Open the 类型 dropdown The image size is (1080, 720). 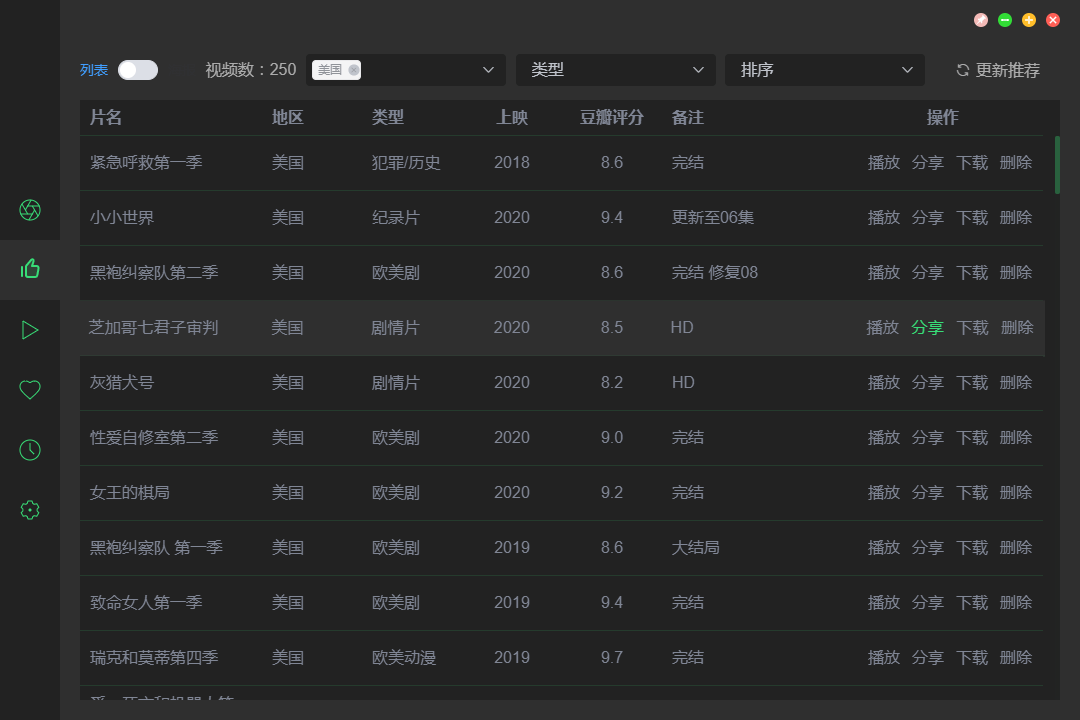click(x=615, y=70)
